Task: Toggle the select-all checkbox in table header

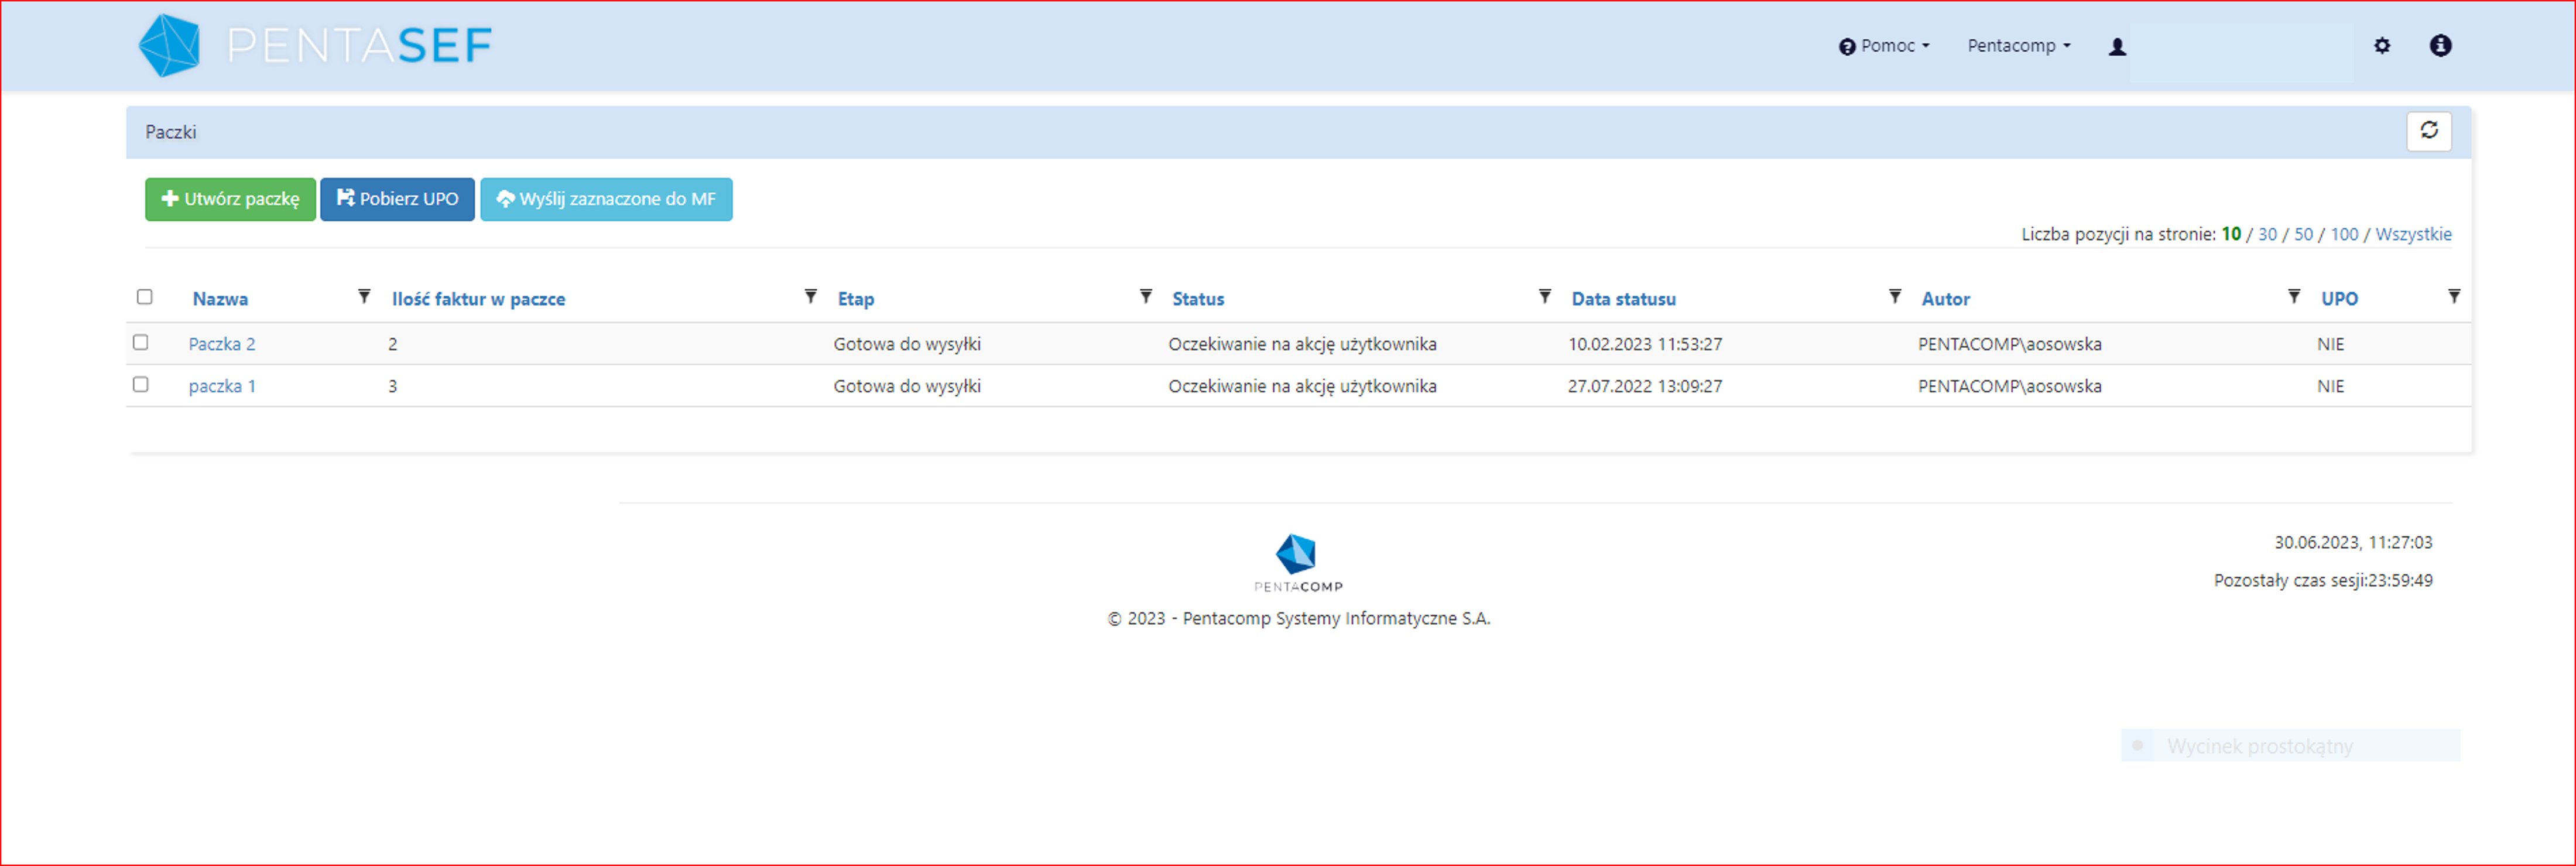Action: tap(145, 297)
